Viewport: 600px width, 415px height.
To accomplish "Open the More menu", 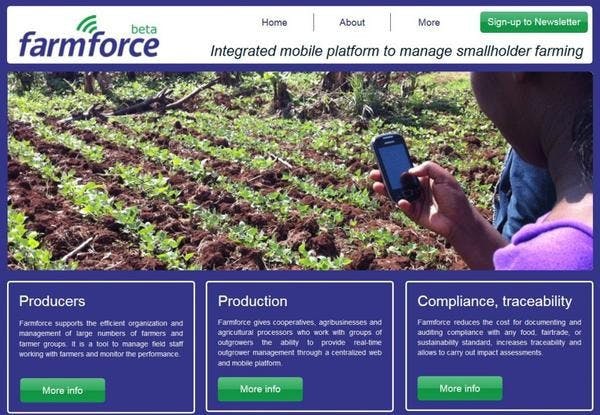I will (429, 23).
